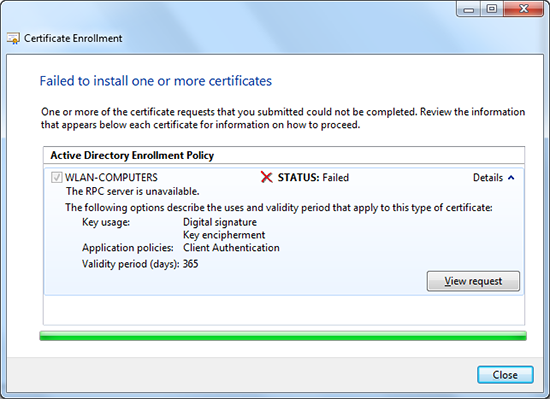Screen dimensions: 550x399
Task: Click the Active Directory Enrollment Policy header
Action: [x=132, y=155]
